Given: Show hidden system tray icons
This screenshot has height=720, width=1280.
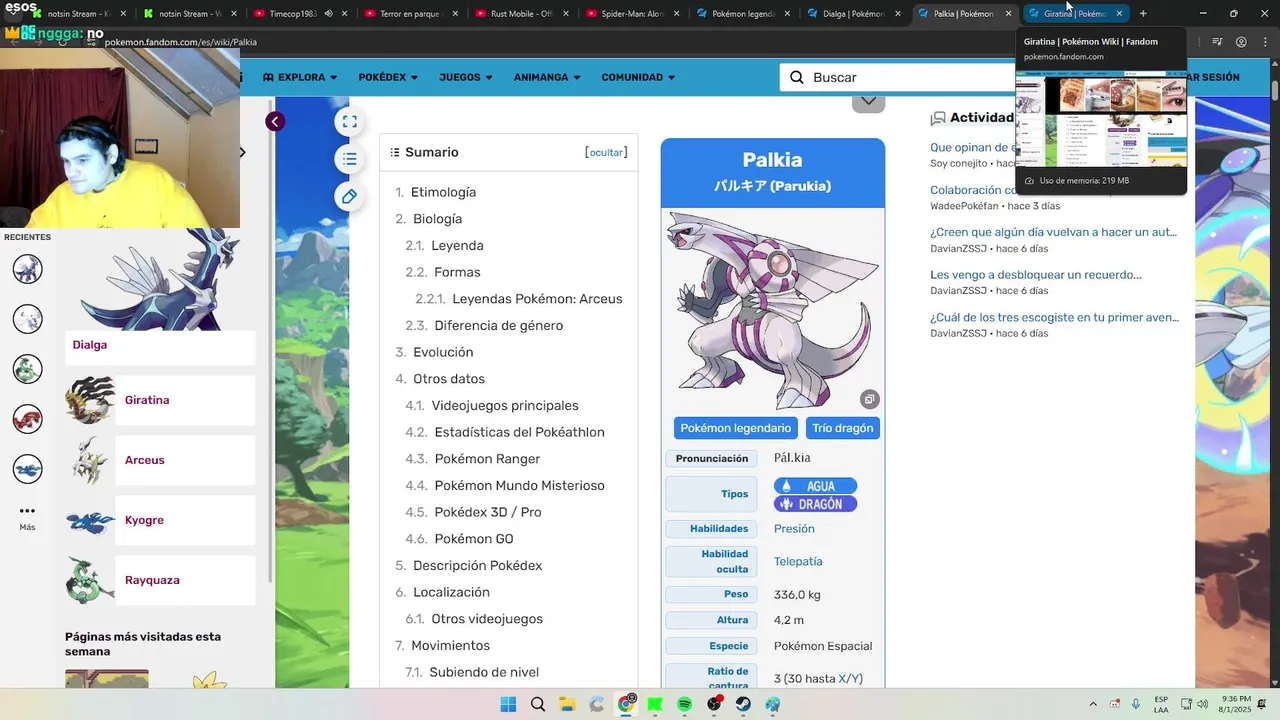Looking at the screenshot, I should pos(1092,704).
